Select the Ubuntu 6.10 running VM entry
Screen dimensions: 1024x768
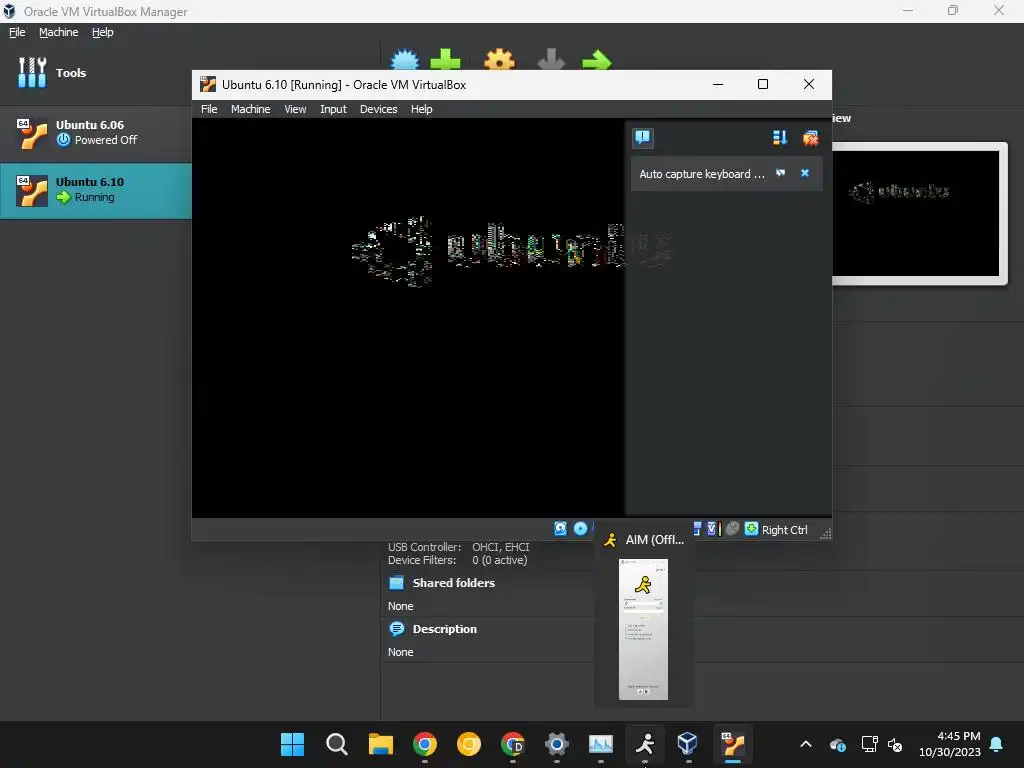click(x=96, y=190)
